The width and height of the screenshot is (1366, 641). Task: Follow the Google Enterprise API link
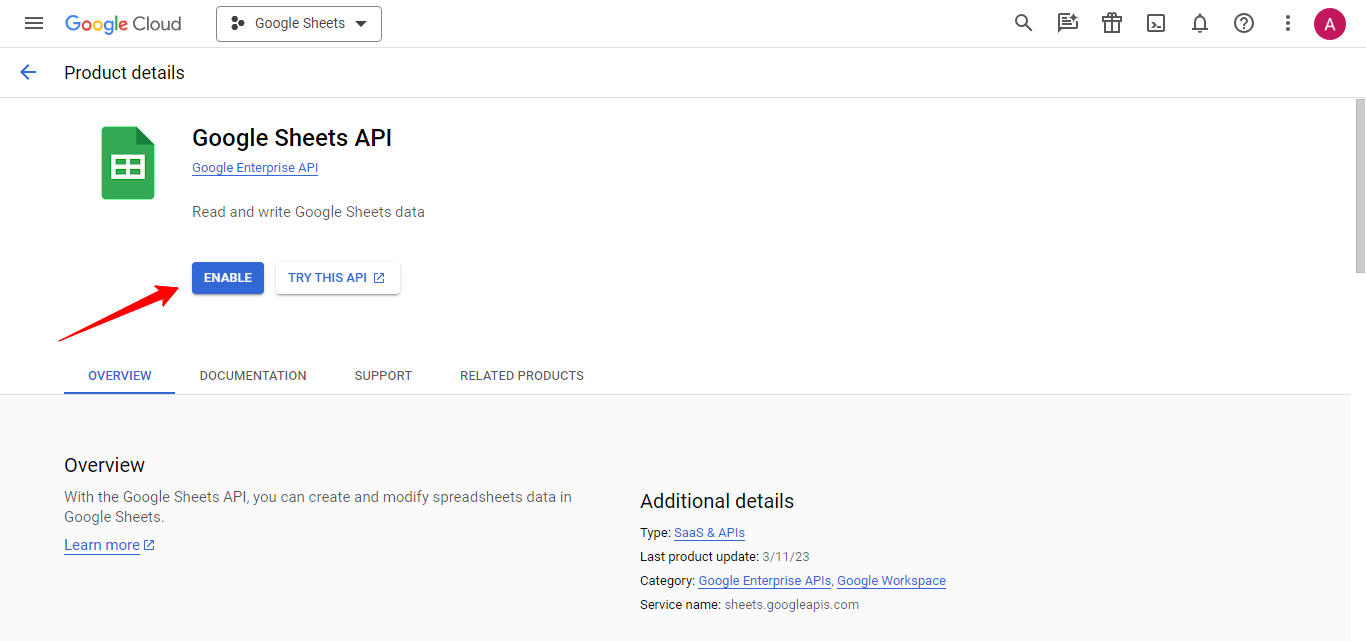click(254, 168)
